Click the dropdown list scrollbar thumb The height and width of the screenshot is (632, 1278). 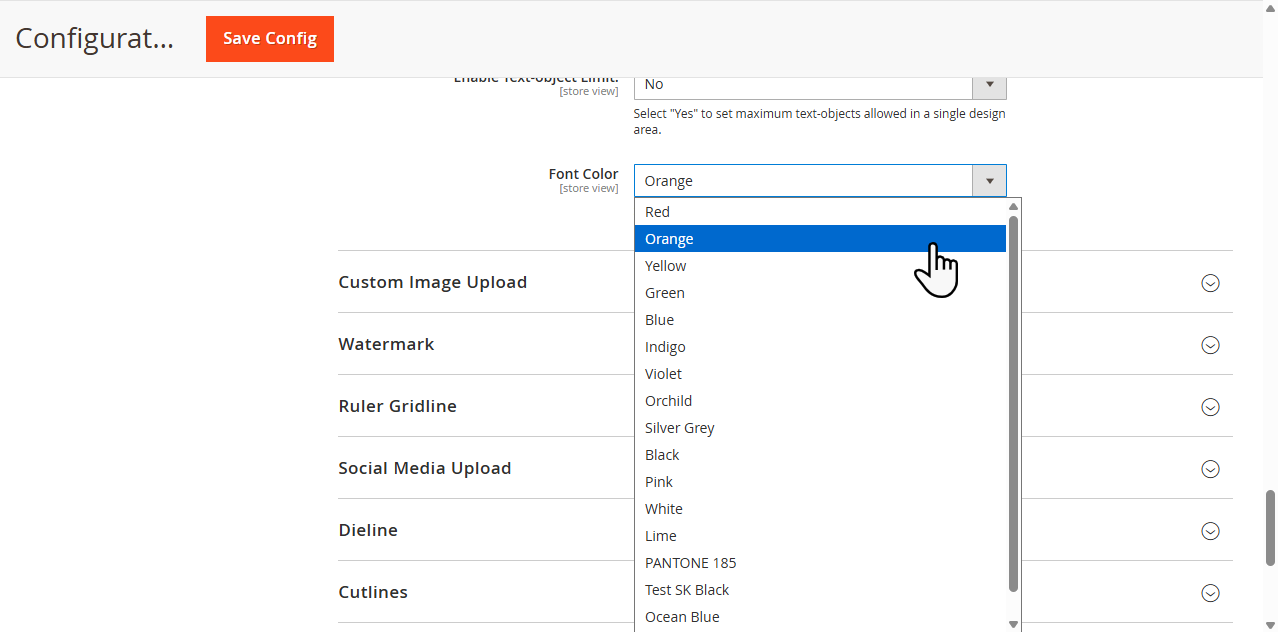[x=1013, y=400]
